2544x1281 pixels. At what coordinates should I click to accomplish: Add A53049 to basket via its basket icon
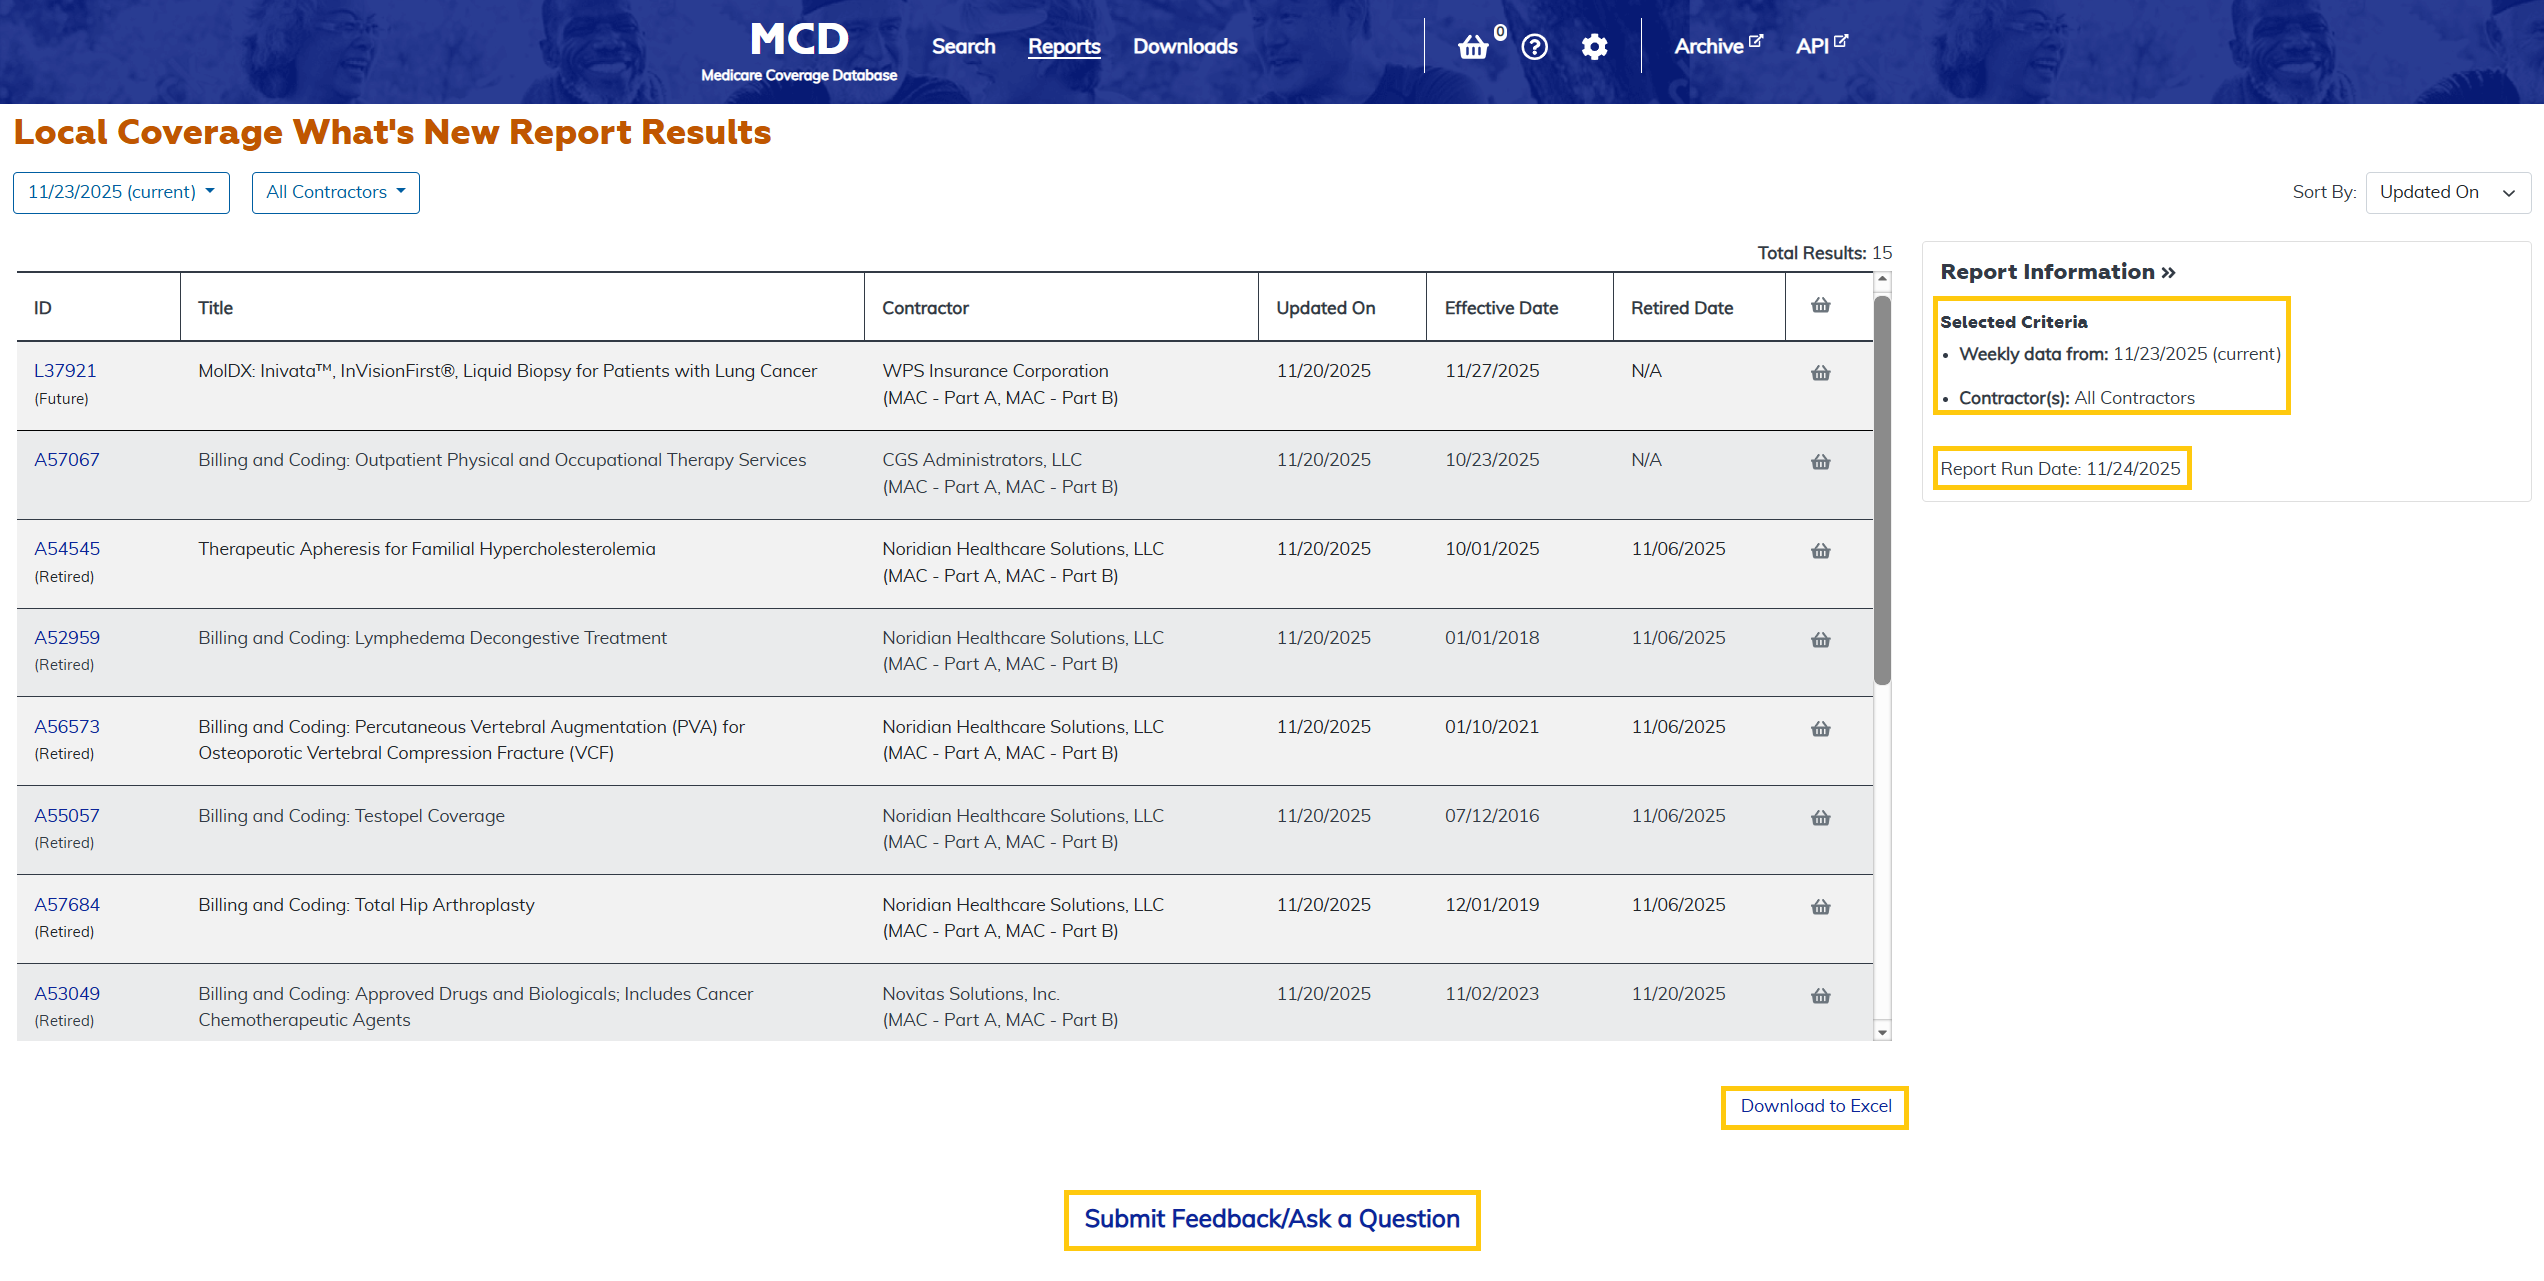(1820, 996)
